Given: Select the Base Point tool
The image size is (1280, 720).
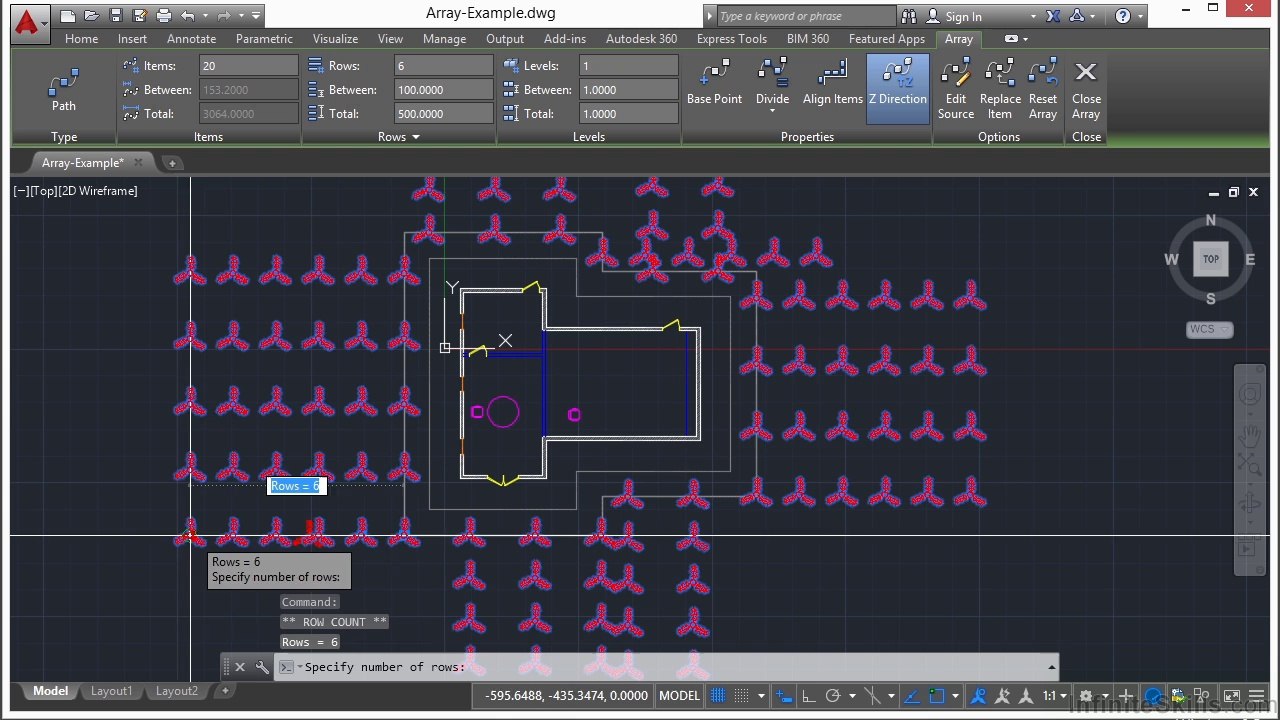Looking at the screenshot, I should (x=714, y=83).
